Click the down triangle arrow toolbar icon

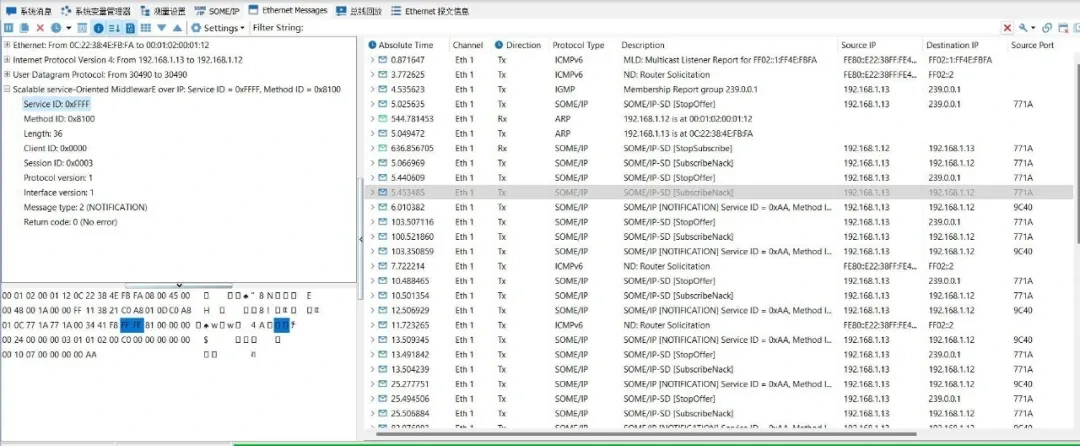point(163,28)
